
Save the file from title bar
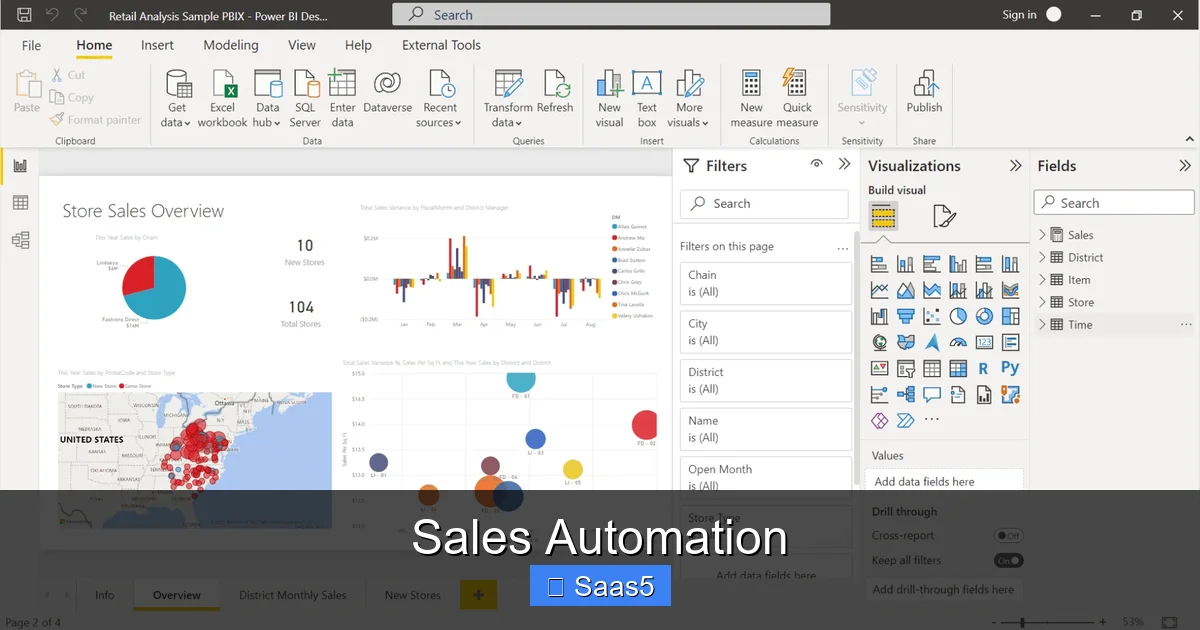(x=24, y=15)
